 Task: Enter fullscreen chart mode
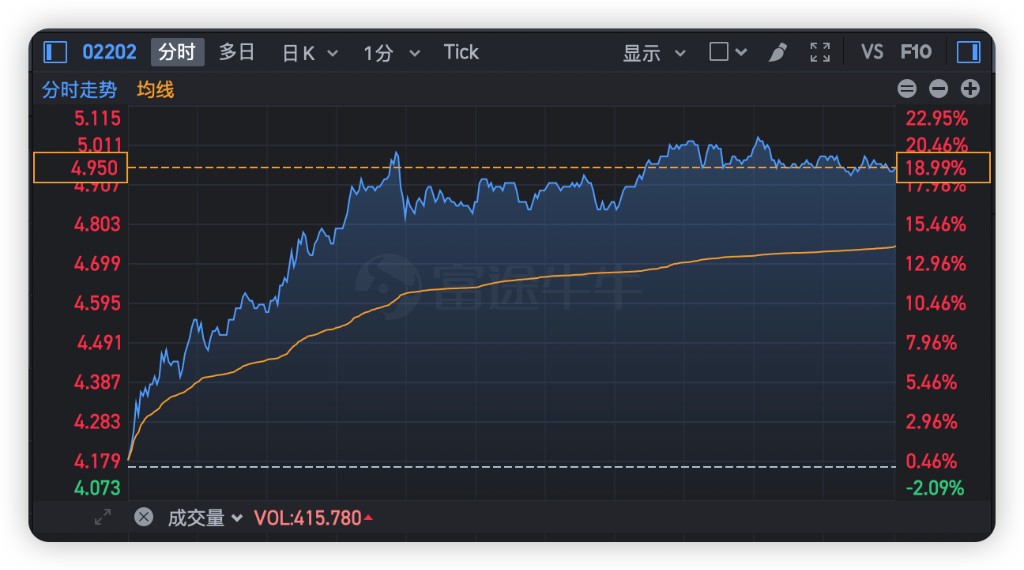(820, 52)
